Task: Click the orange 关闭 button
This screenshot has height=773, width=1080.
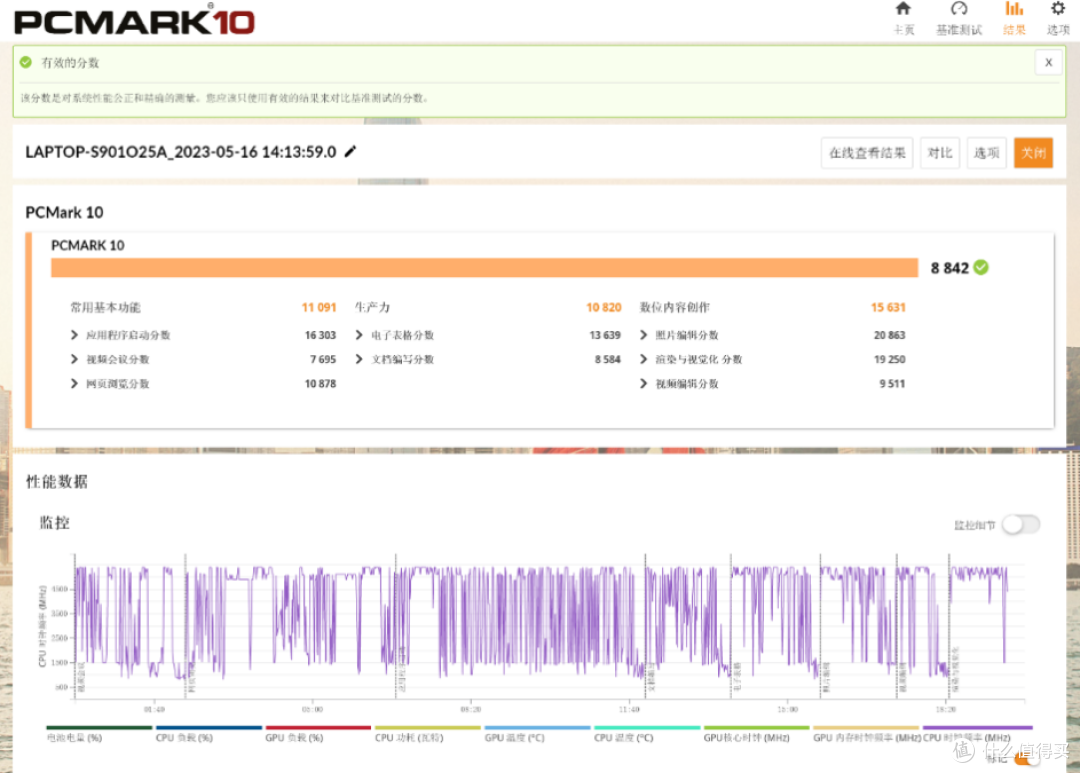Action: (1033, 153)
